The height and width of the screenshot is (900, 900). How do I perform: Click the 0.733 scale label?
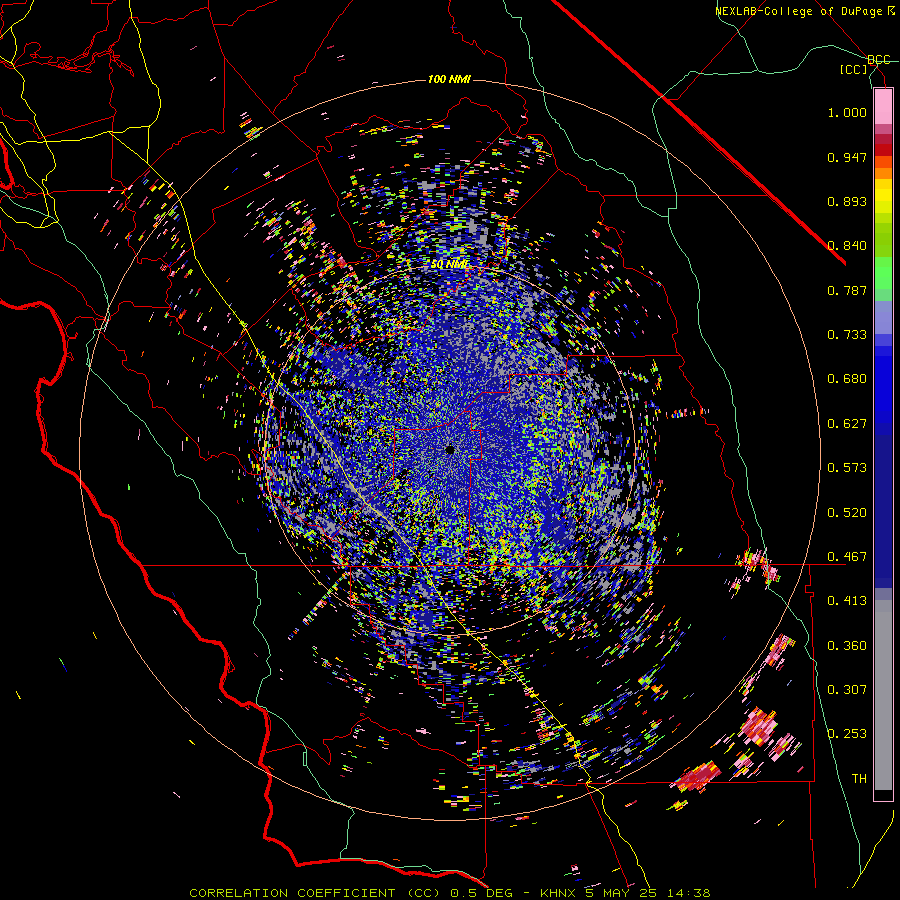(847, 335)
